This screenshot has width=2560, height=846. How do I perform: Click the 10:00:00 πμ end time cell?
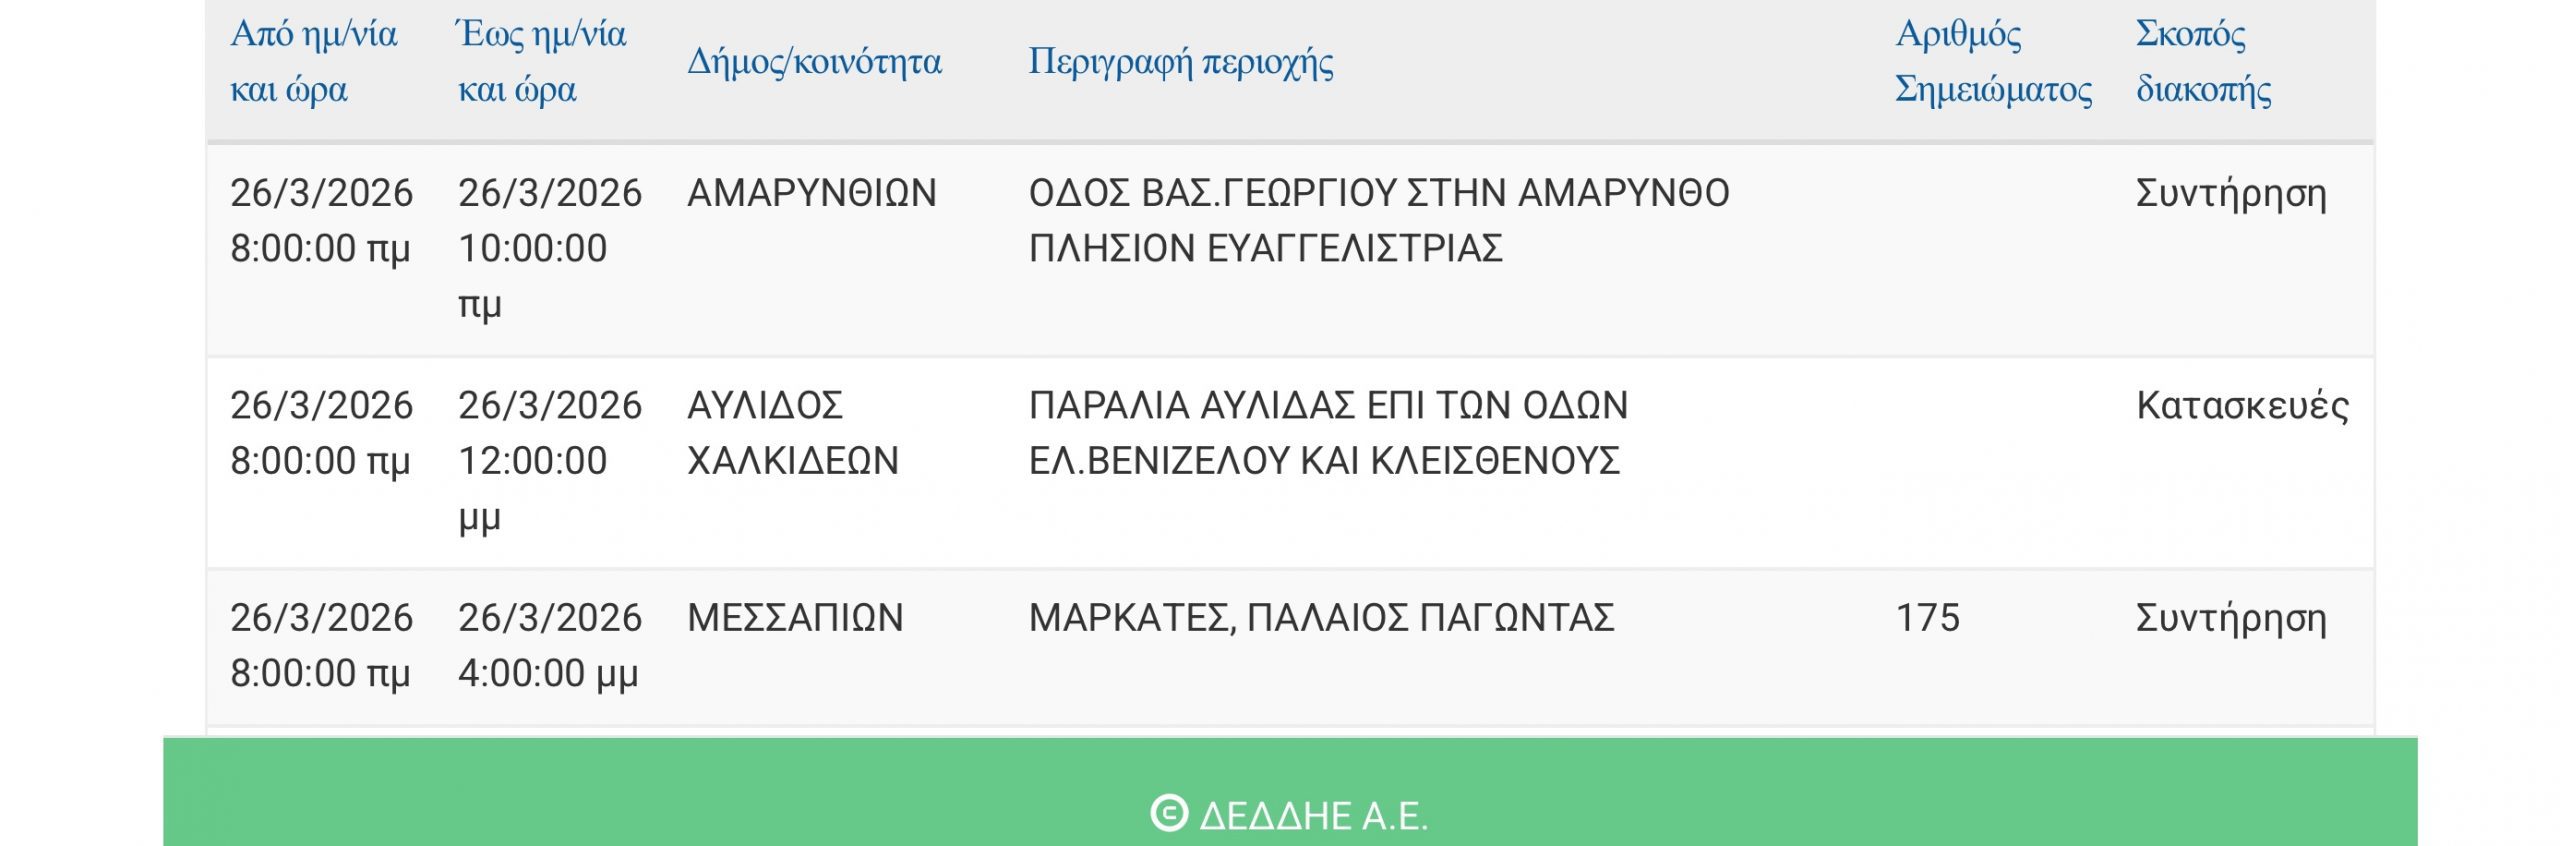pyautogui.click(x=548, y=248)
